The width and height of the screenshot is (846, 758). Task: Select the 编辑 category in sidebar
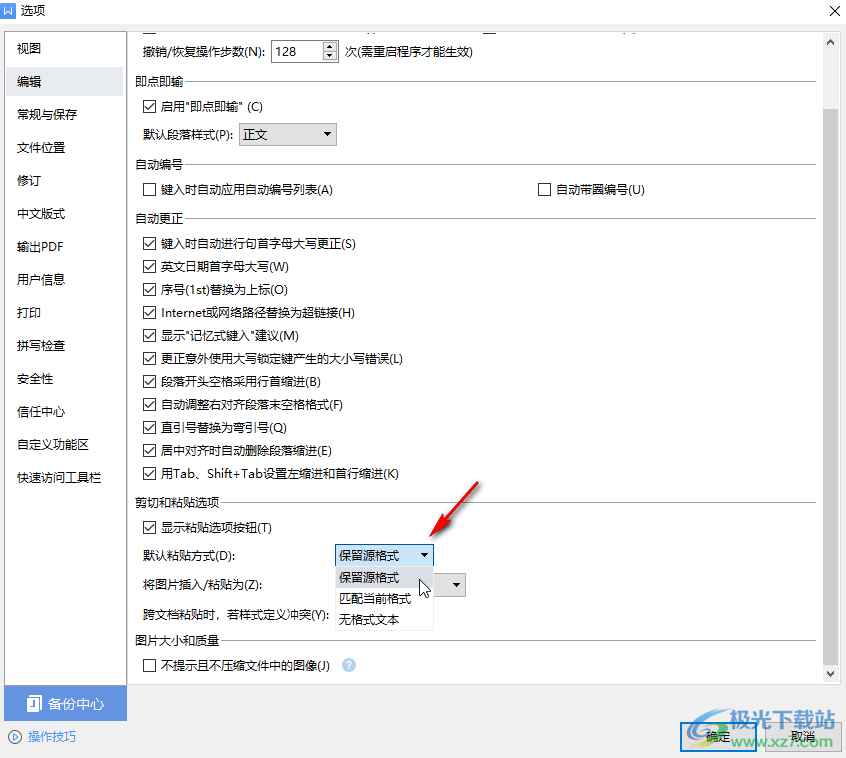[65, 81]
